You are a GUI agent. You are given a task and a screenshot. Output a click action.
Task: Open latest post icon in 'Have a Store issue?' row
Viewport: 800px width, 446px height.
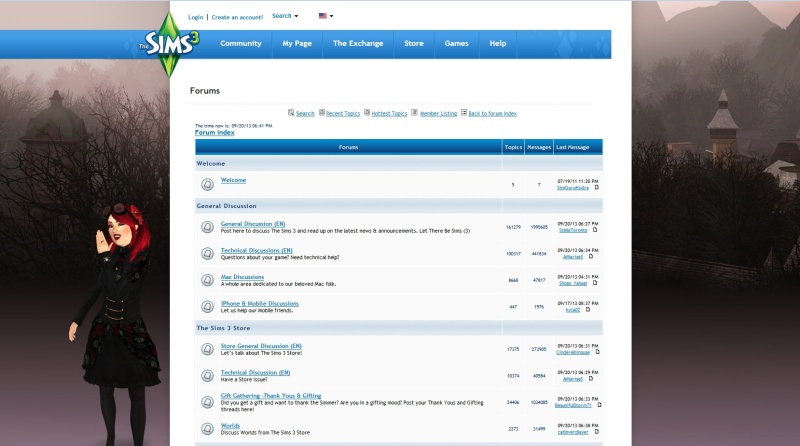pyautogui.click(x=591, y=378)
